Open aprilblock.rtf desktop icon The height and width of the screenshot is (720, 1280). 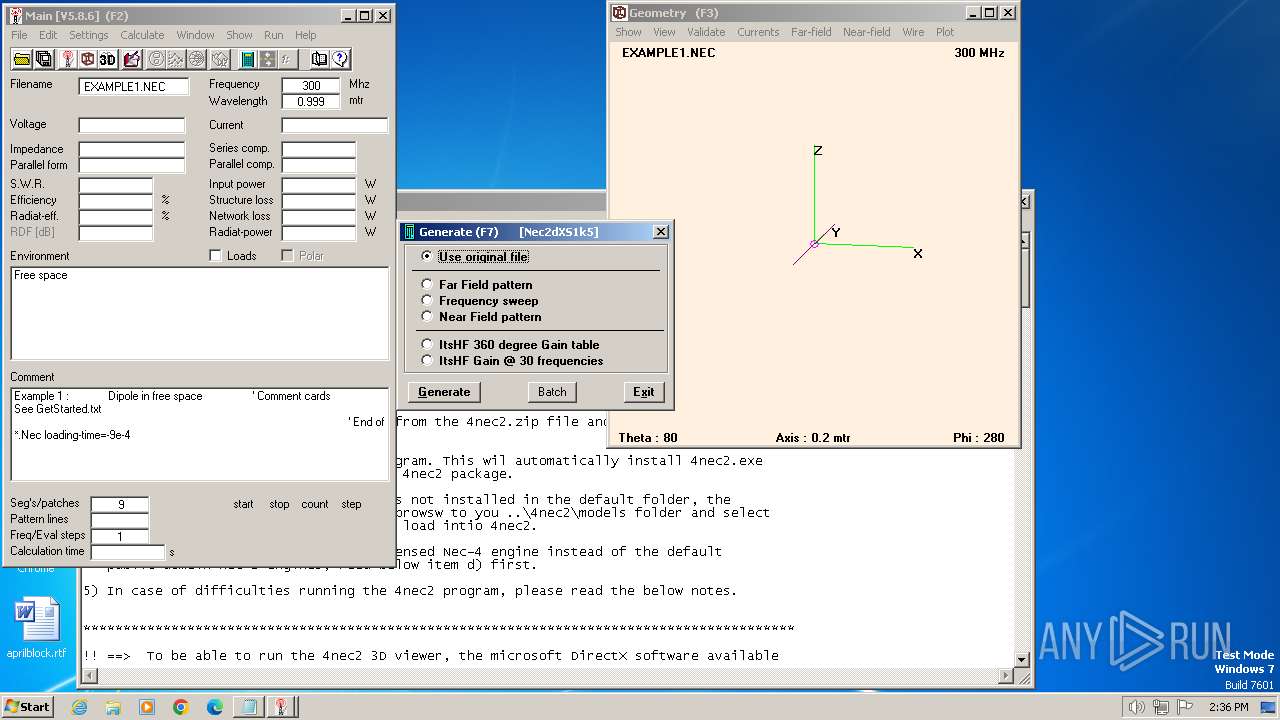[37, 630]
